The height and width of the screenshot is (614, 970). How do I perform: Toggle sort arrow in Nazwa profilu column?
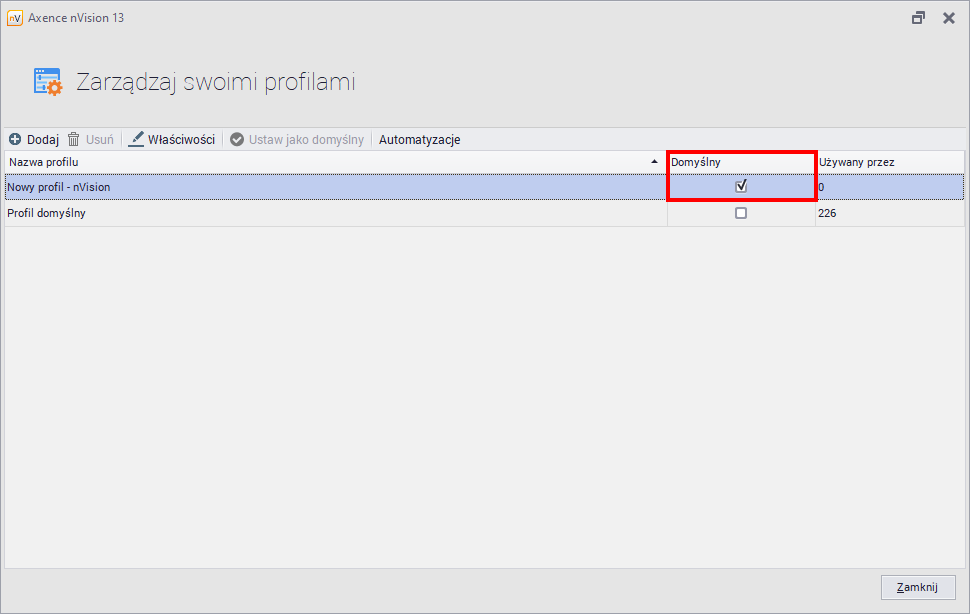click(x=654, y=162)
